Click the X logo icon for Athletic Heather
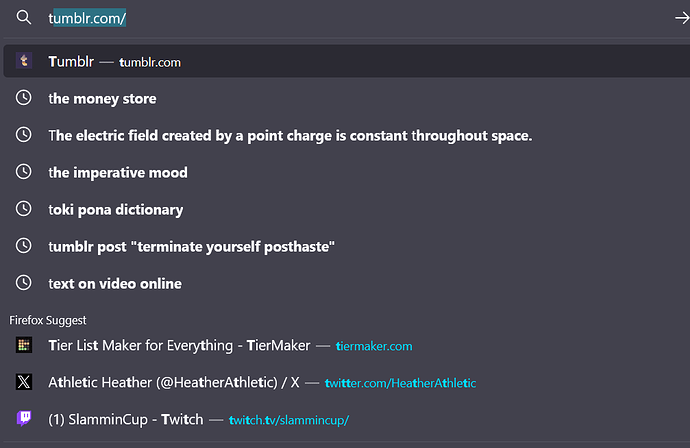This screenshot has width=690, height=448. (x=24, y=382)
